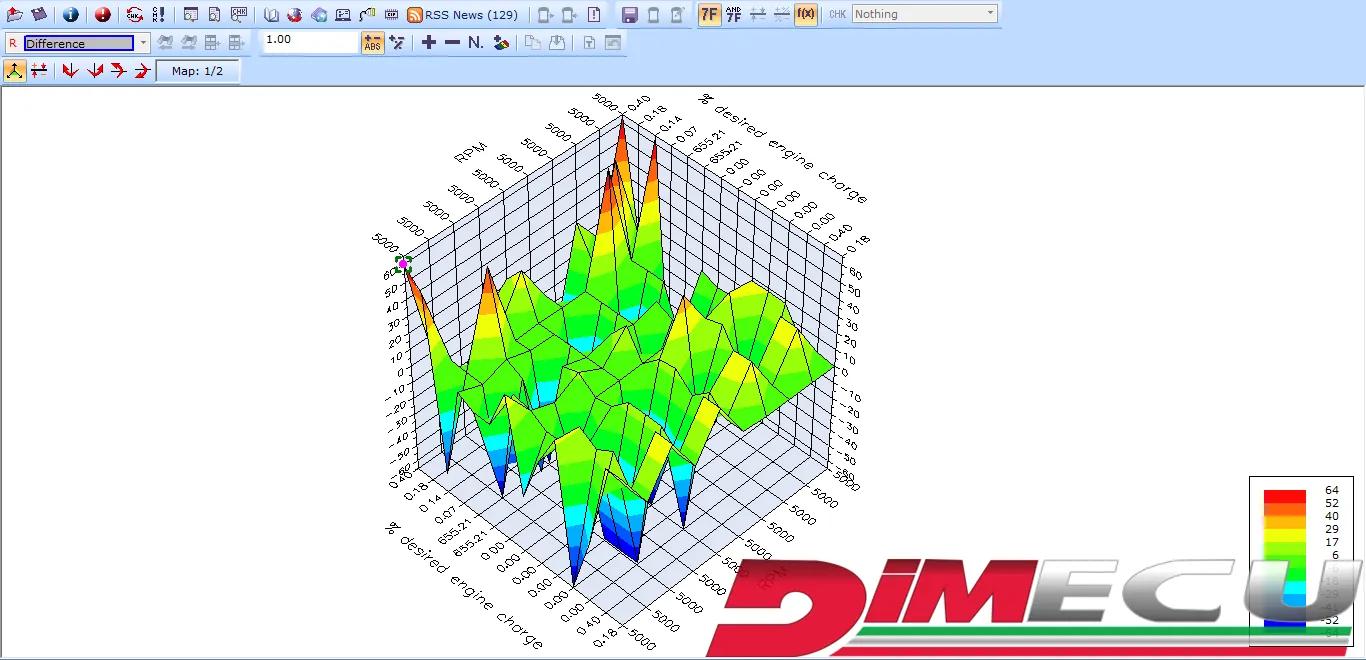Toggle the f(x) function button
The height and width of the screenshot is (660, 1366).
[x=805, y=15]
